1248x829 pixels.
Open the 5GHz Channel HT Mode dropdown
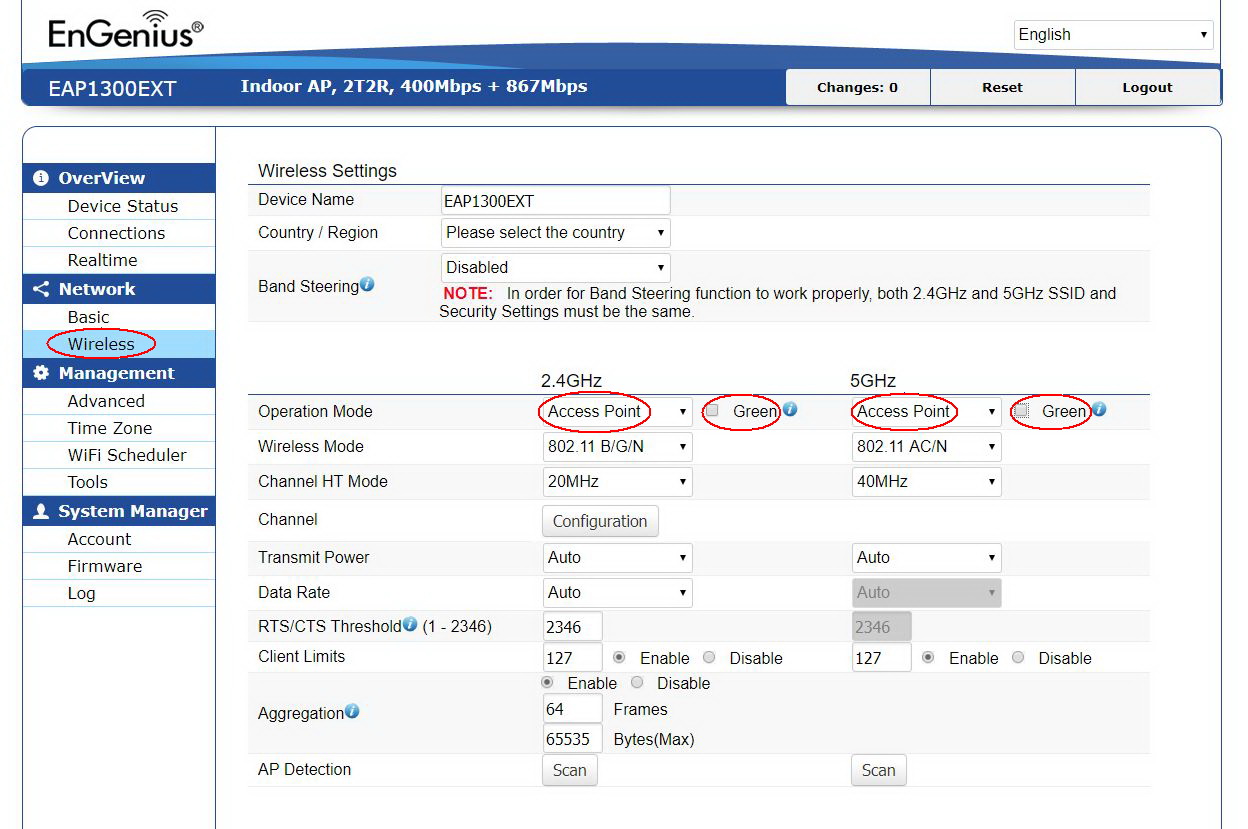[x=926, y=482]
